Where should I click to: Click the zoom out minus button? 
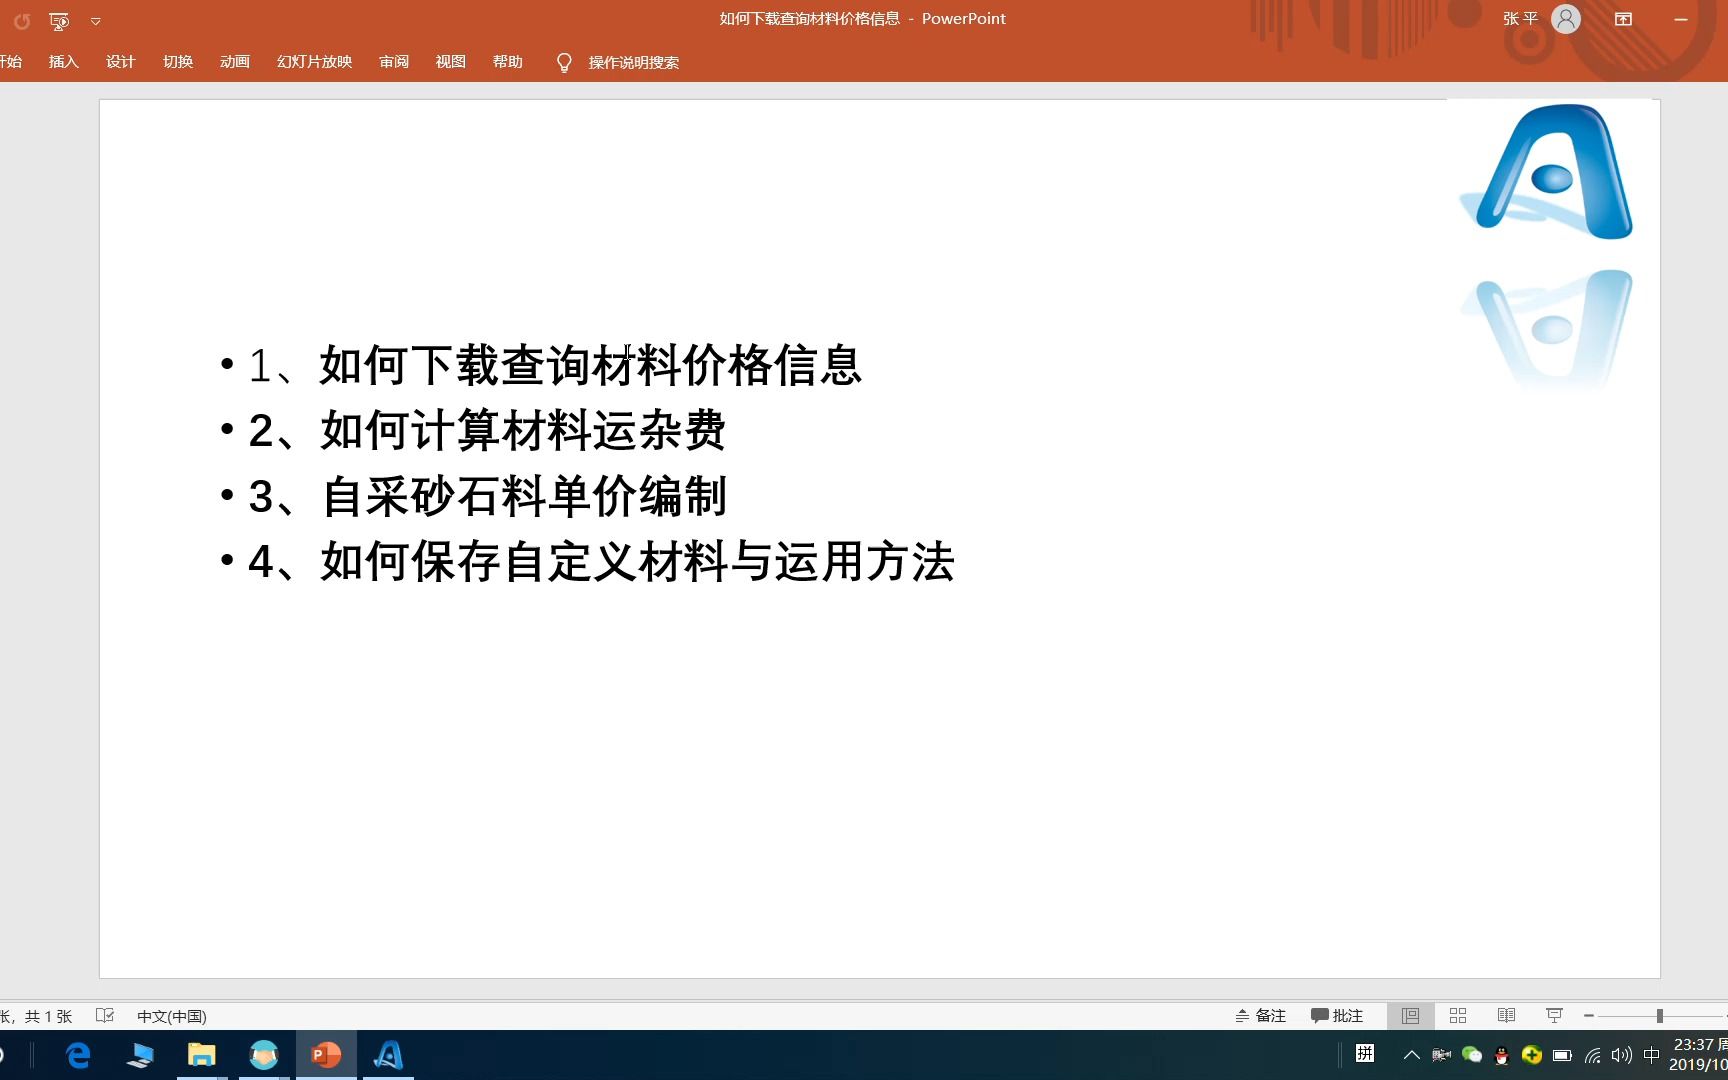coord(1588,1016)
